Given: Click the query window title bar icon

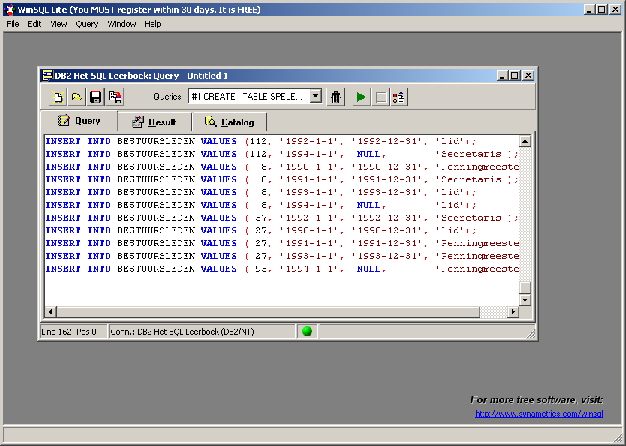Looking at the screenshot, I should tap(48, 75).
